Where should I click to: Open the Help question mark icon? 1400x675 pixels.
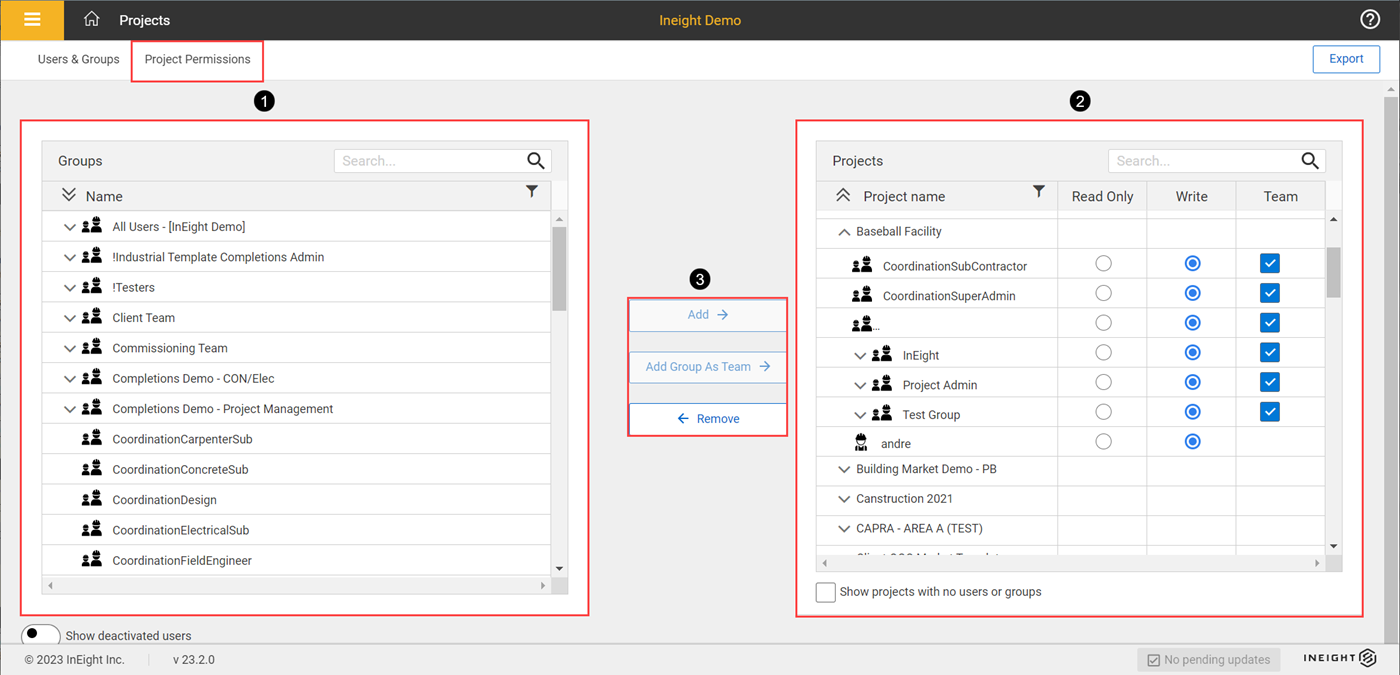1370,20
